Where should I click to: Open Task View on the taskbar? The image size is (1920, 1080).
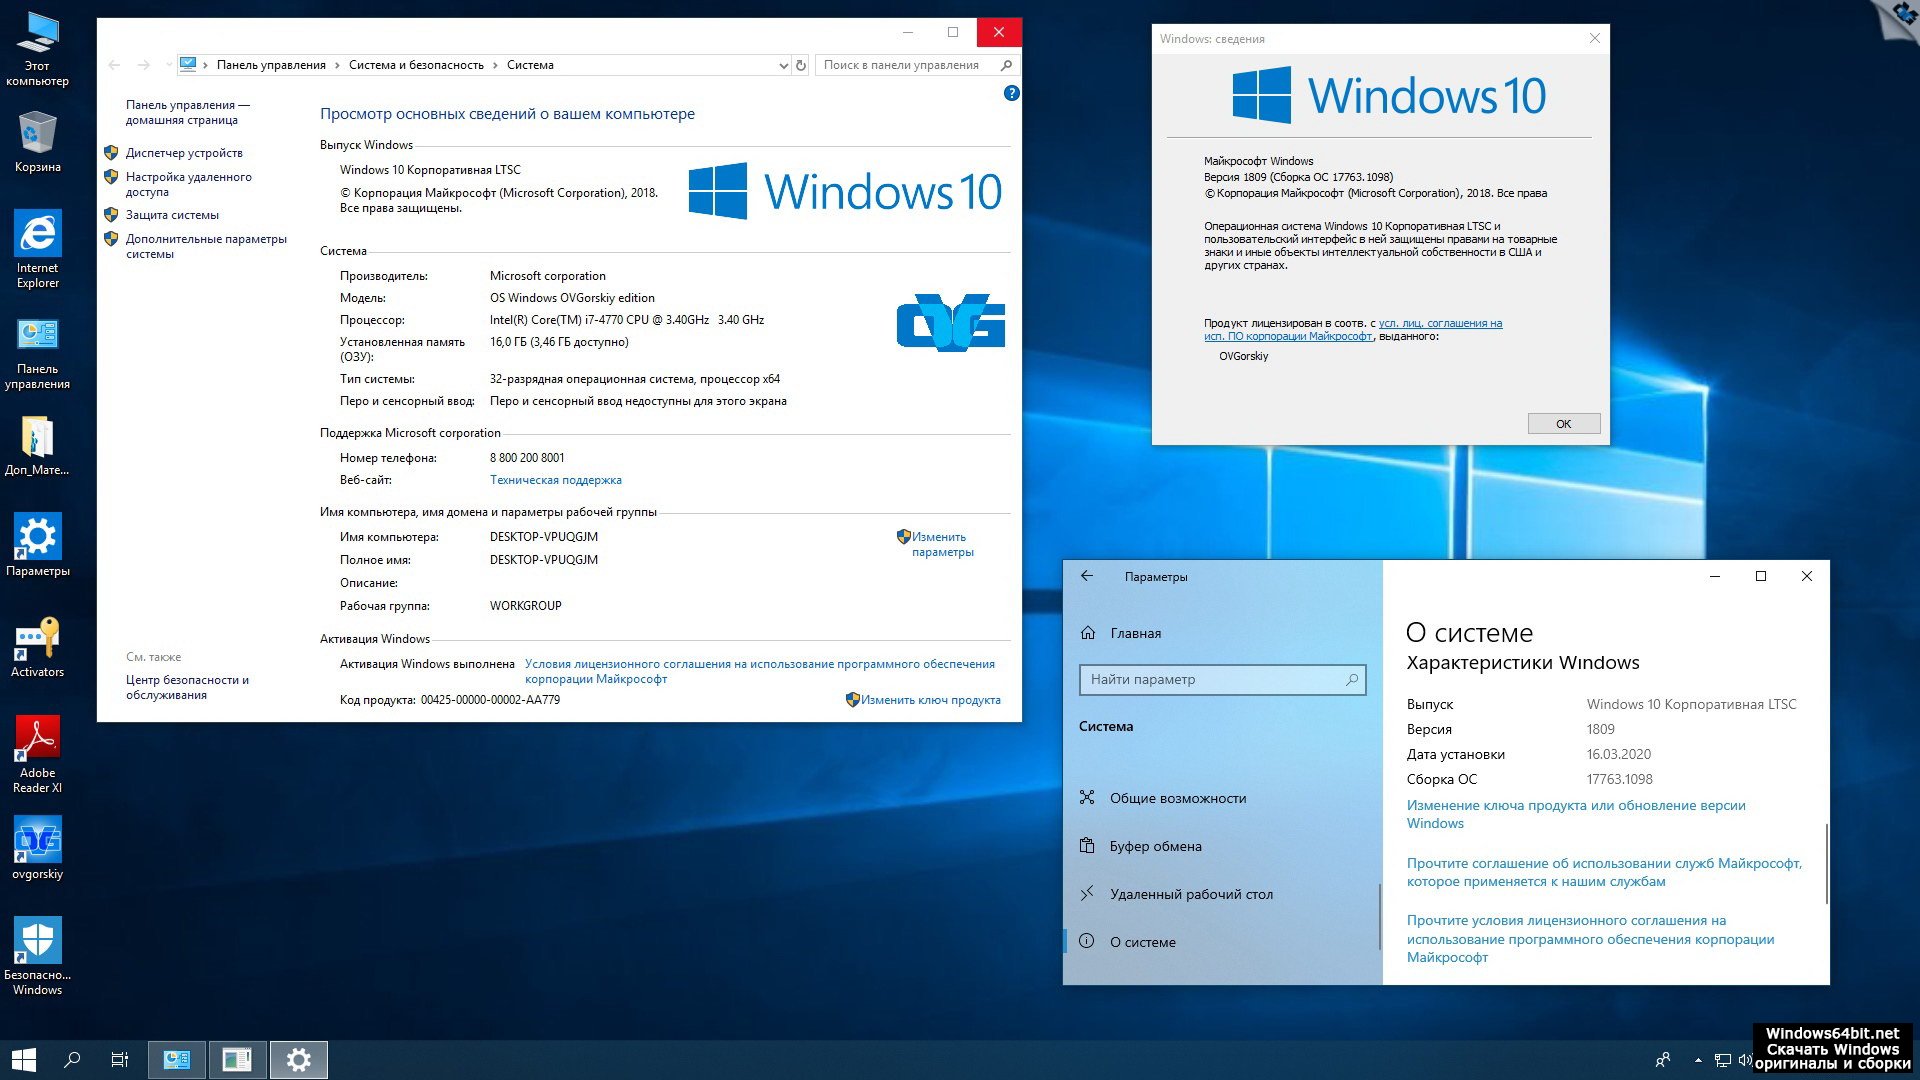[119, 1059]
